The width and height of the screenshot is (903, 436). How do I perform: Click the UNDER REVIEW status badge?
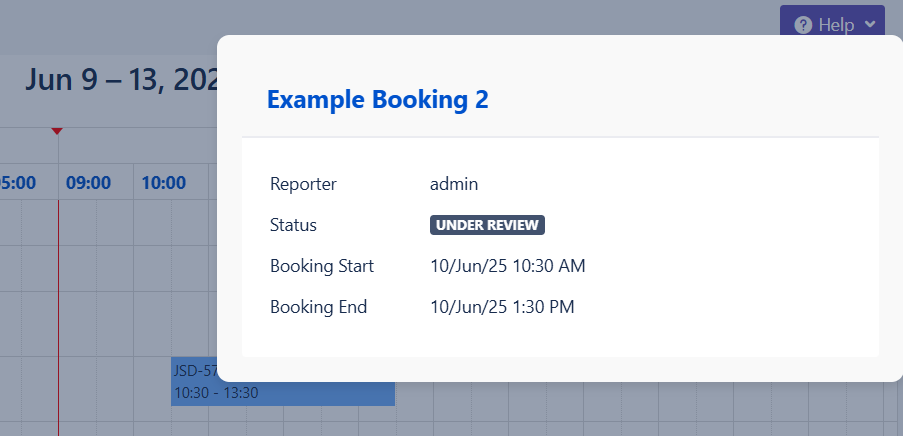pyautogui.click(x=487, y=225)
